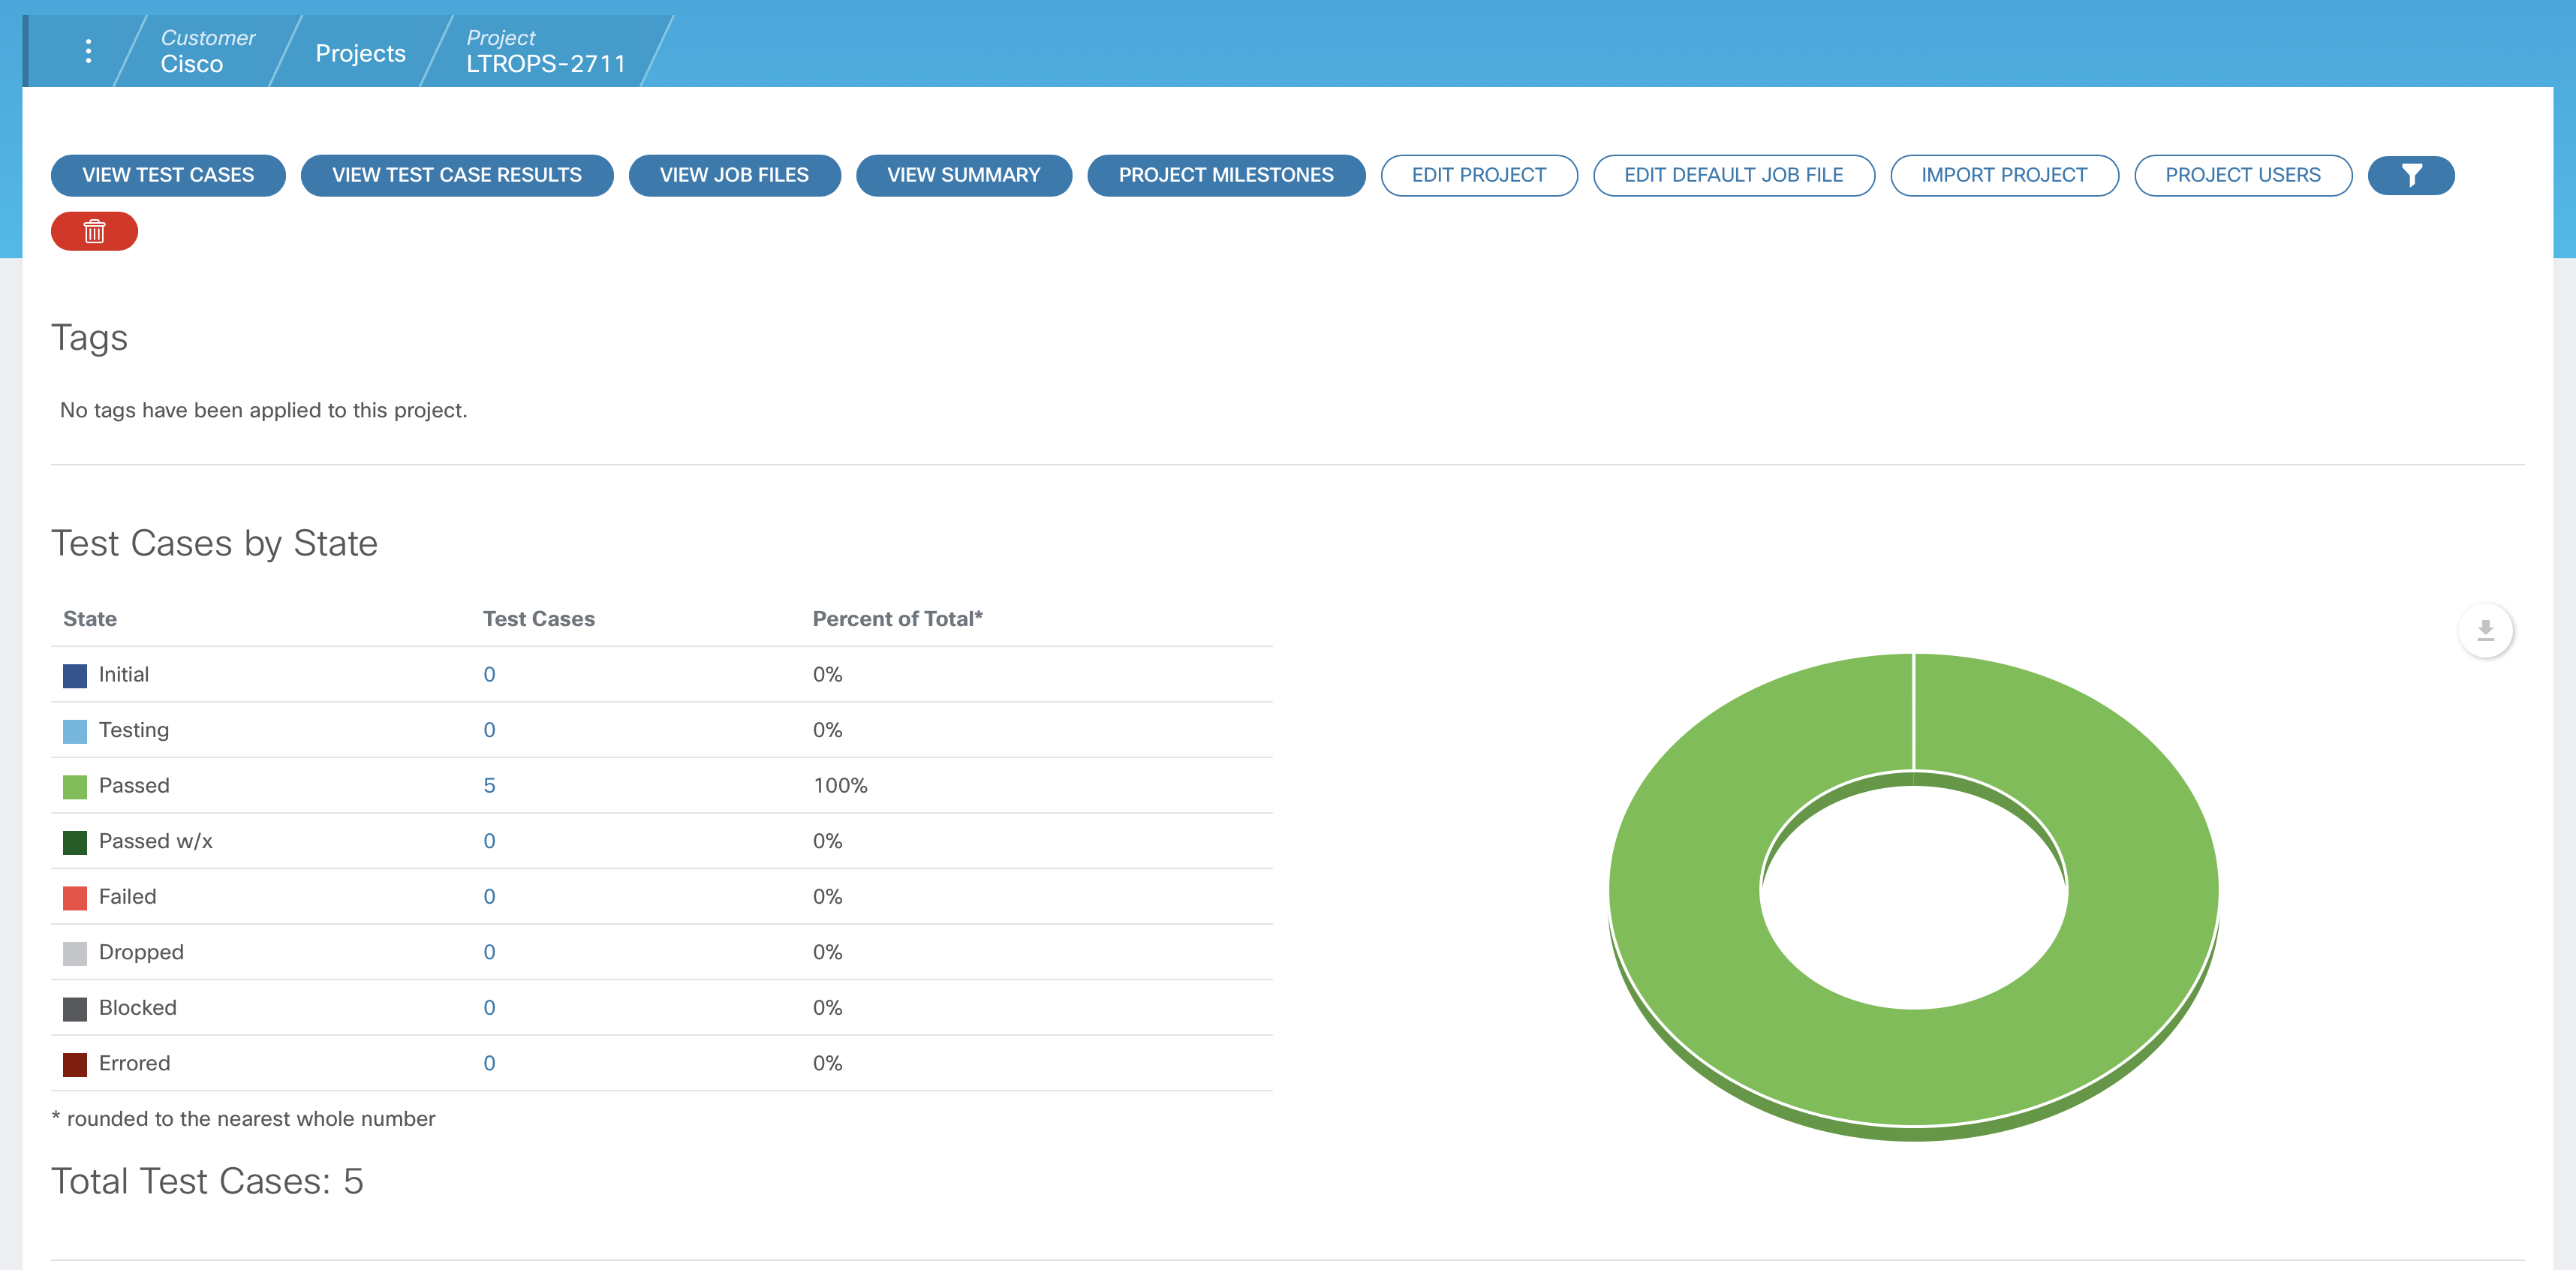2576x1270 pixels.
Task: Click the Failed test cases count 0
Action: pyautogui.click(x=489, y=897)
